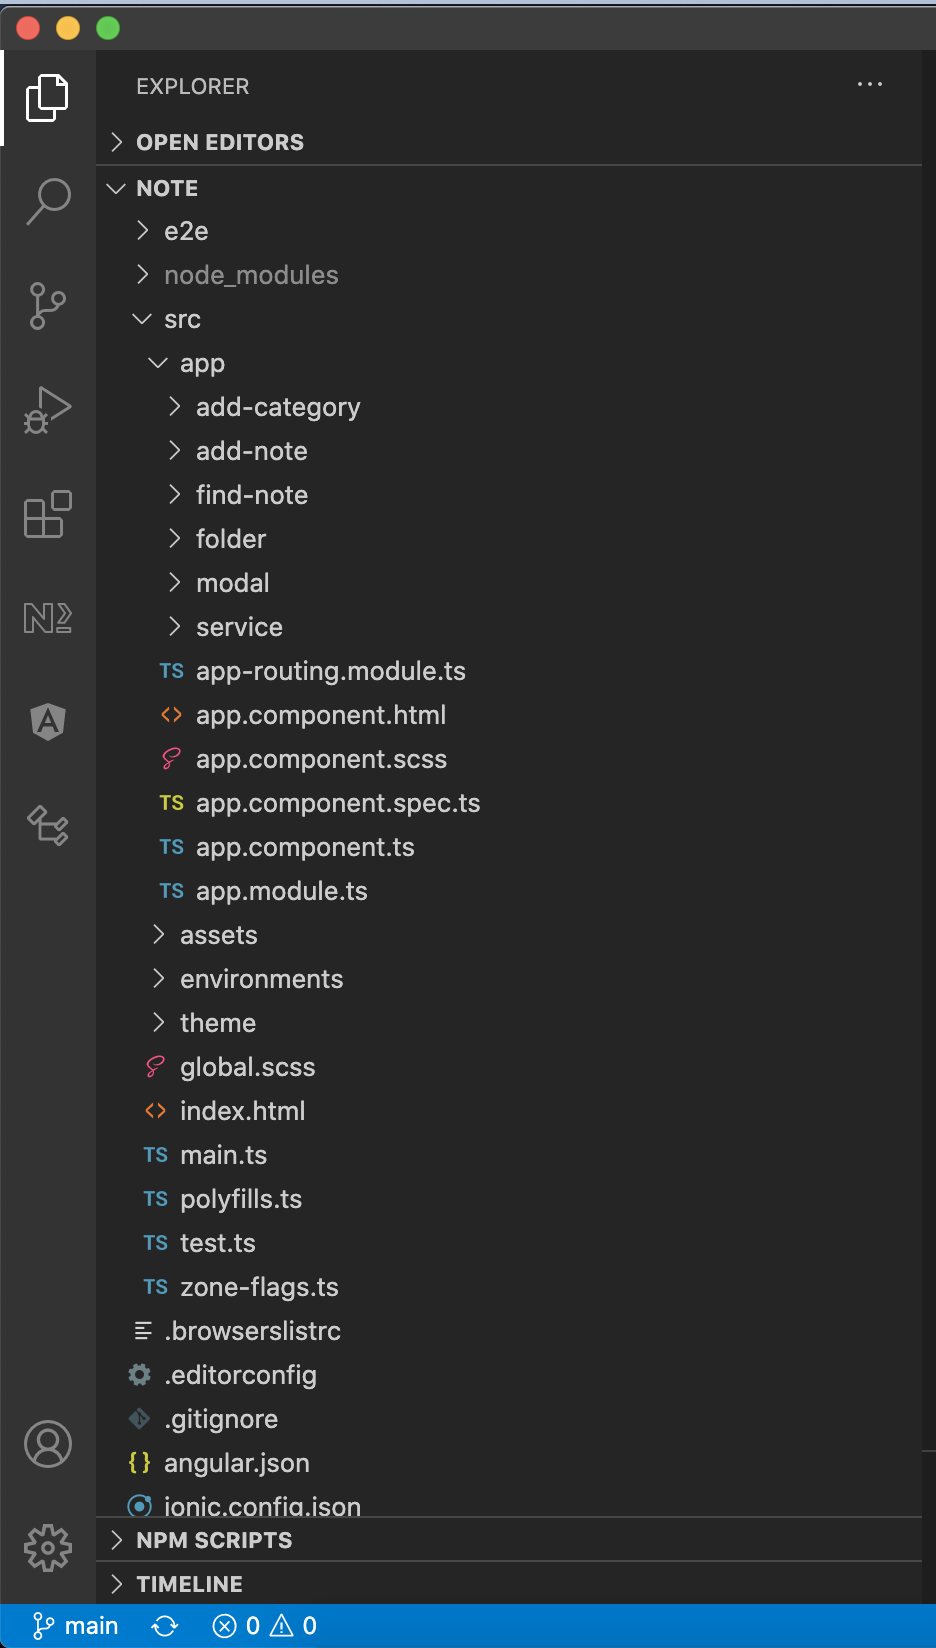Image resolution: width=936 pixels, height=1648 pixels.
Task: Open the Angular extension panel
Action: coord(47,721)
